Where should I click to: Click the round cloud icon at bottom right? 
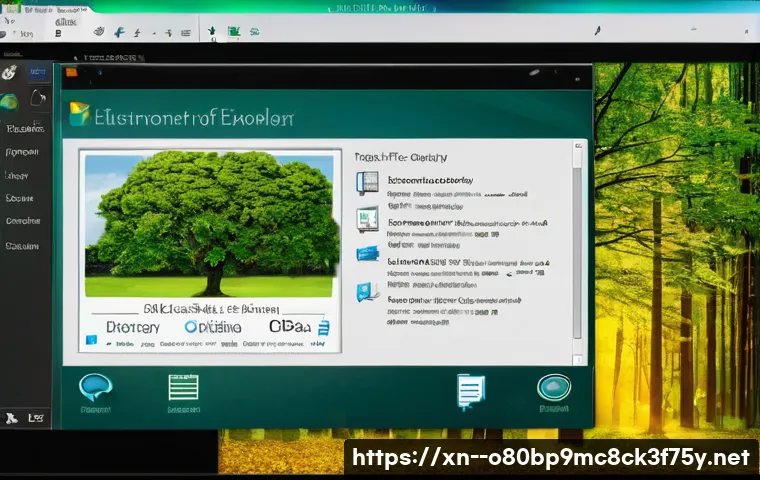pos(553,388)
